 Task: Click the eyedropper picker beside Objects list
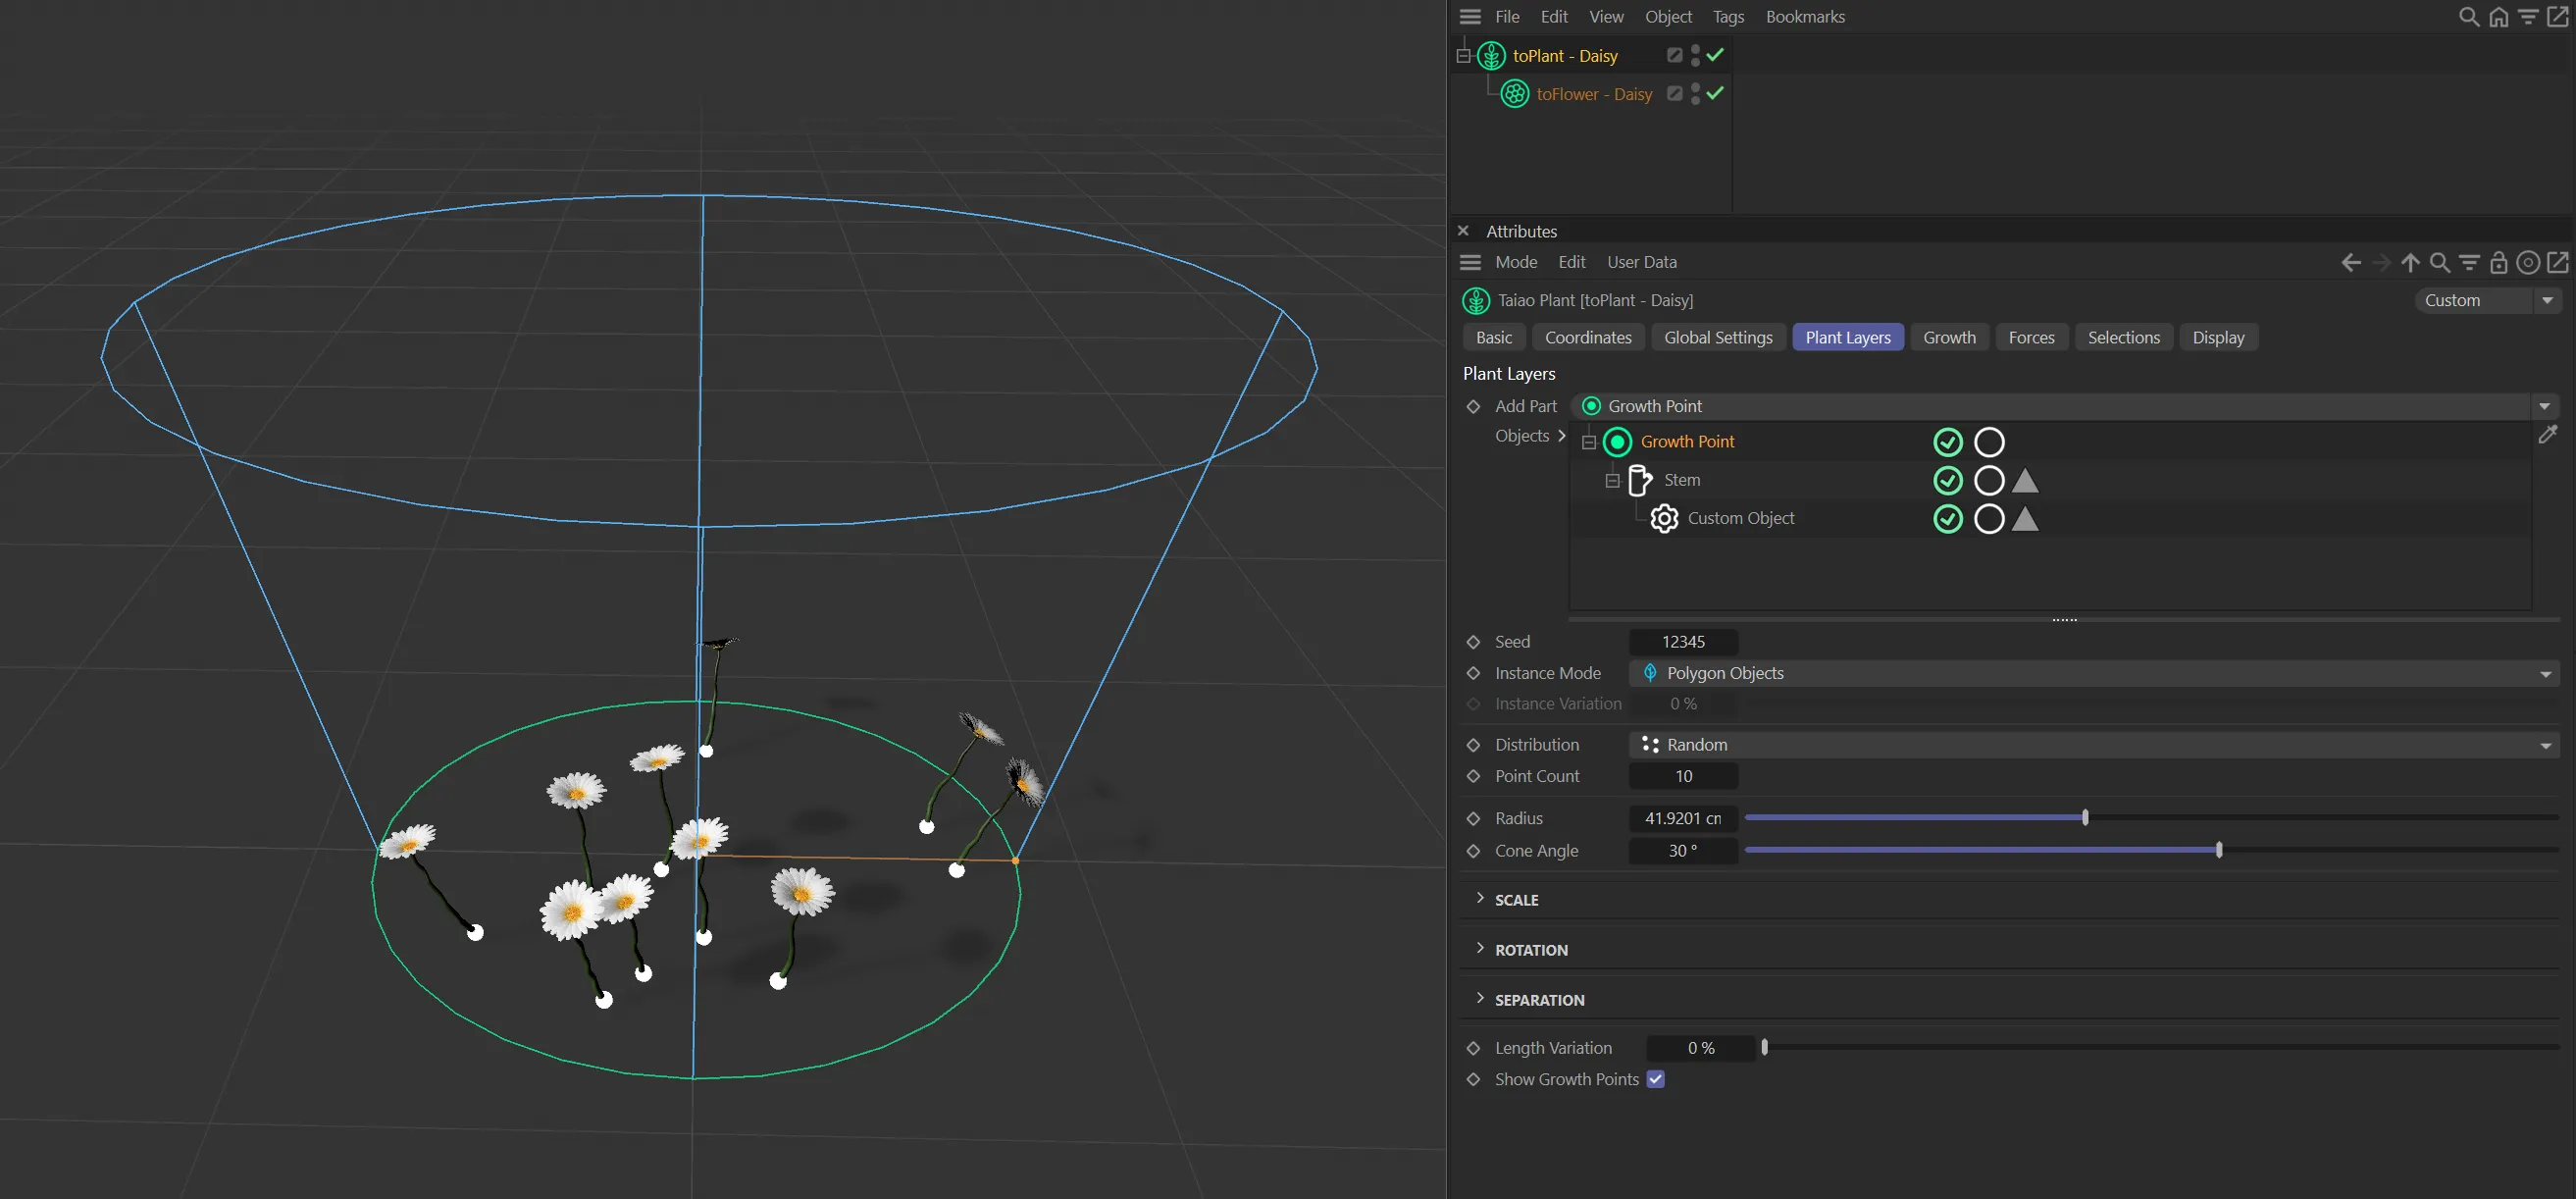pos(2547,435)
